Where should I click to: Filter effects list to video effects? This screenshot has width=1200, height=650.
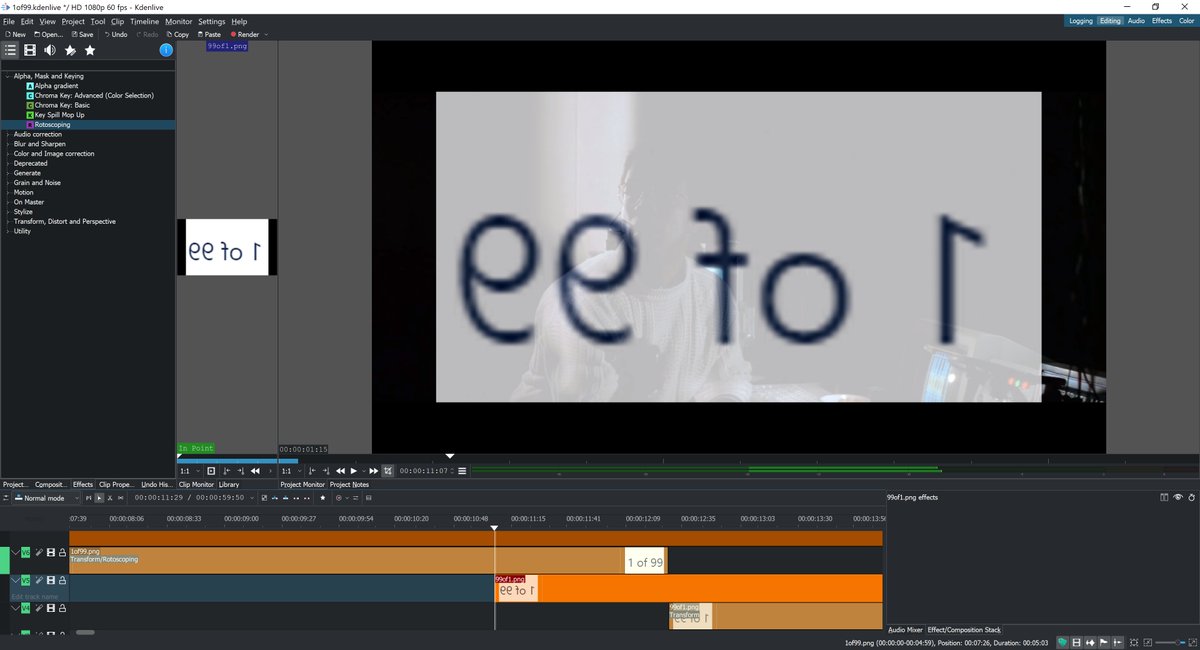coord(30,50)
